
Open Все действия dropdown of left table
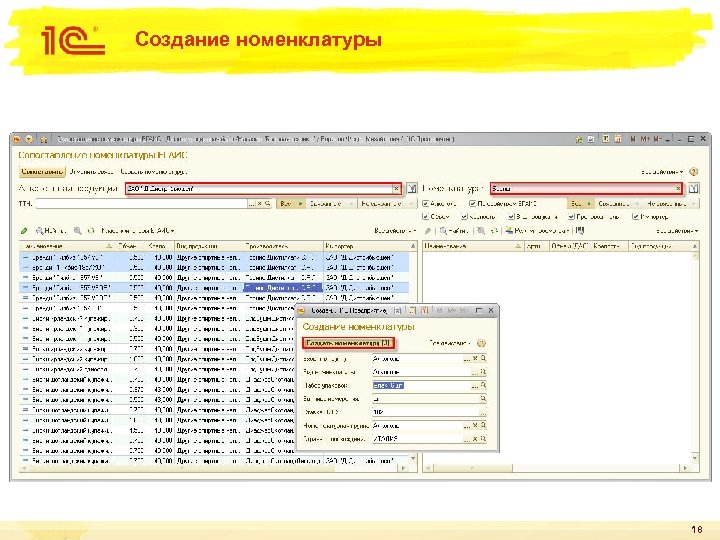click(395, 231)
